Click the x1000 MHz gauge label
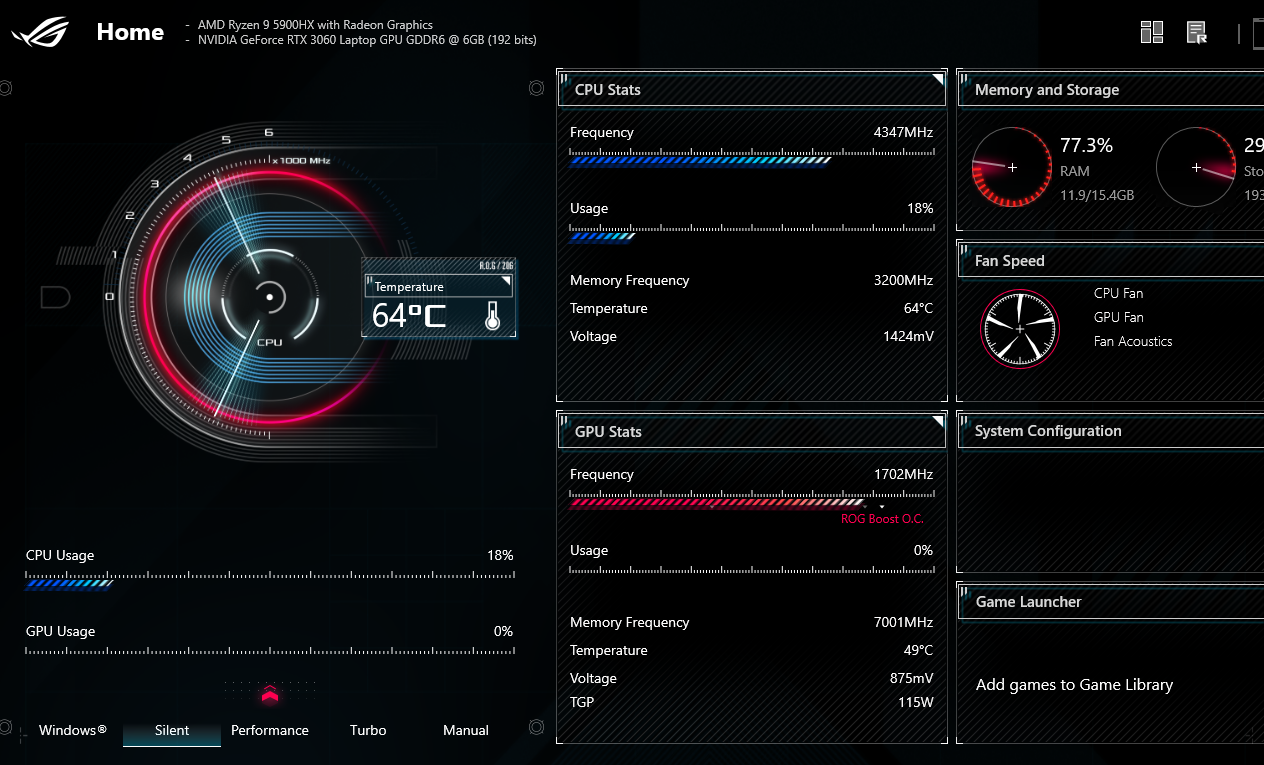The image size is (1264, 765). click(301, 160)
